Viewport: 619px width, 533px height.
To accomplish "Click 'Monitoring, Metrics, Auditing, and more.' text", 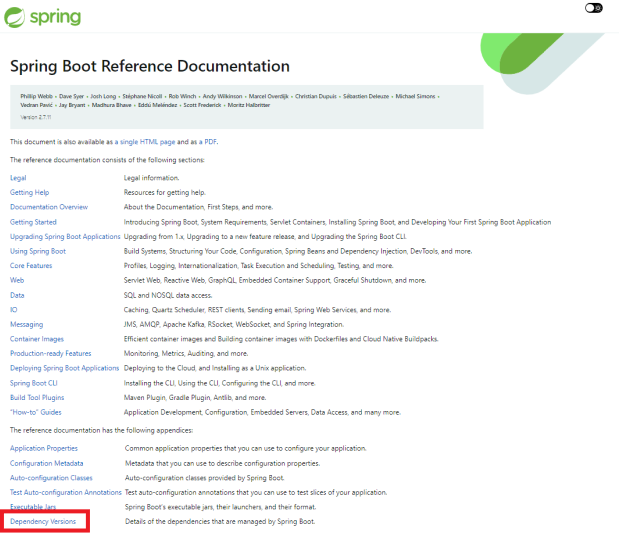I will pos(186,353).
